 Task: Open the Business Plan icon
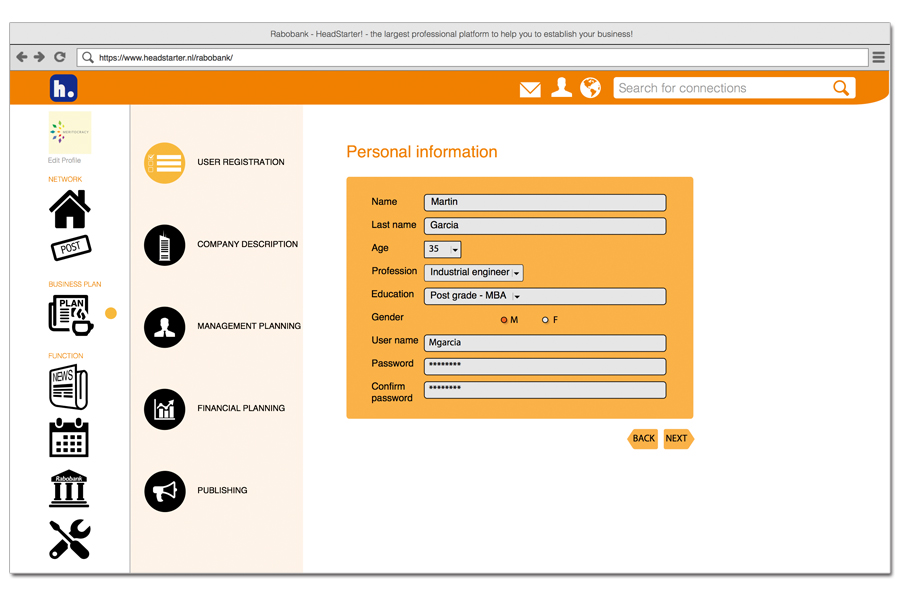click(x=69, y=313)
